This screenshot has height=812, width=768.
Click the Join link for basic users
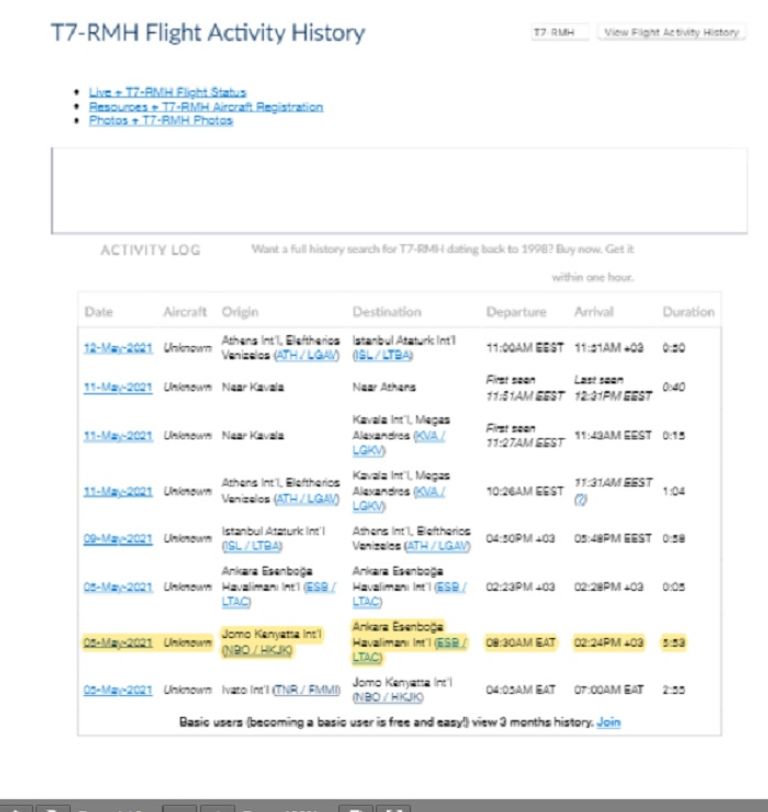pyautogui.click(x=608, y=721)
